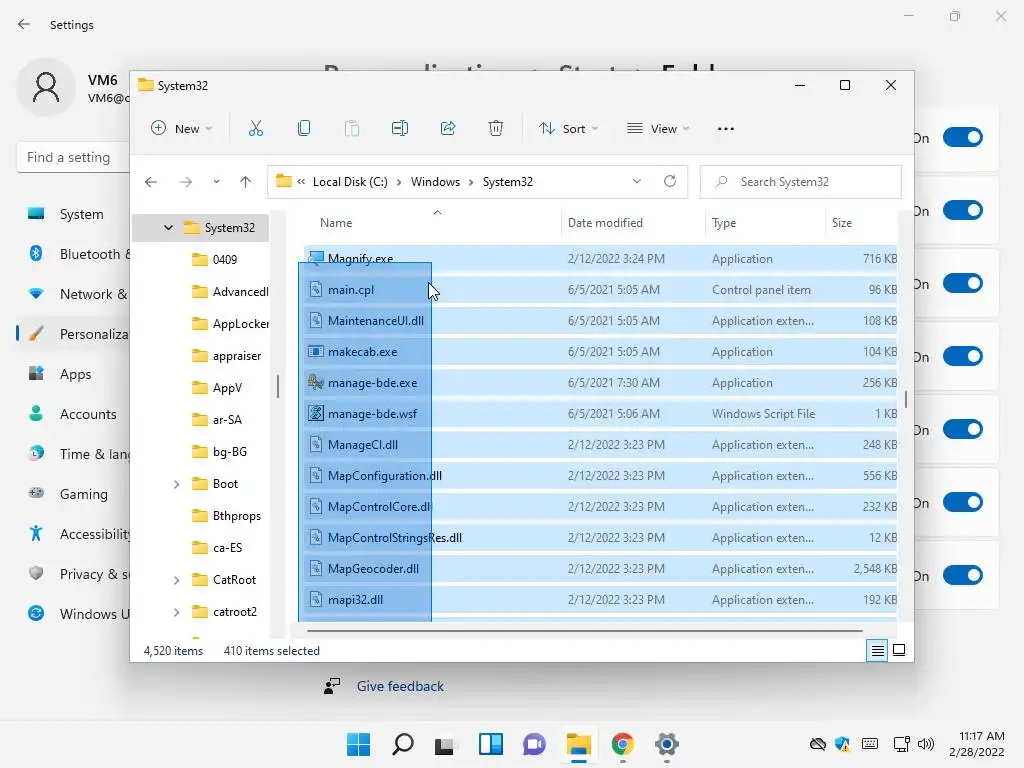The width and height of the screenshot is (1024, 768).
Task: Click the clock showing 11:17 AM
Action: tap(981, 736)
